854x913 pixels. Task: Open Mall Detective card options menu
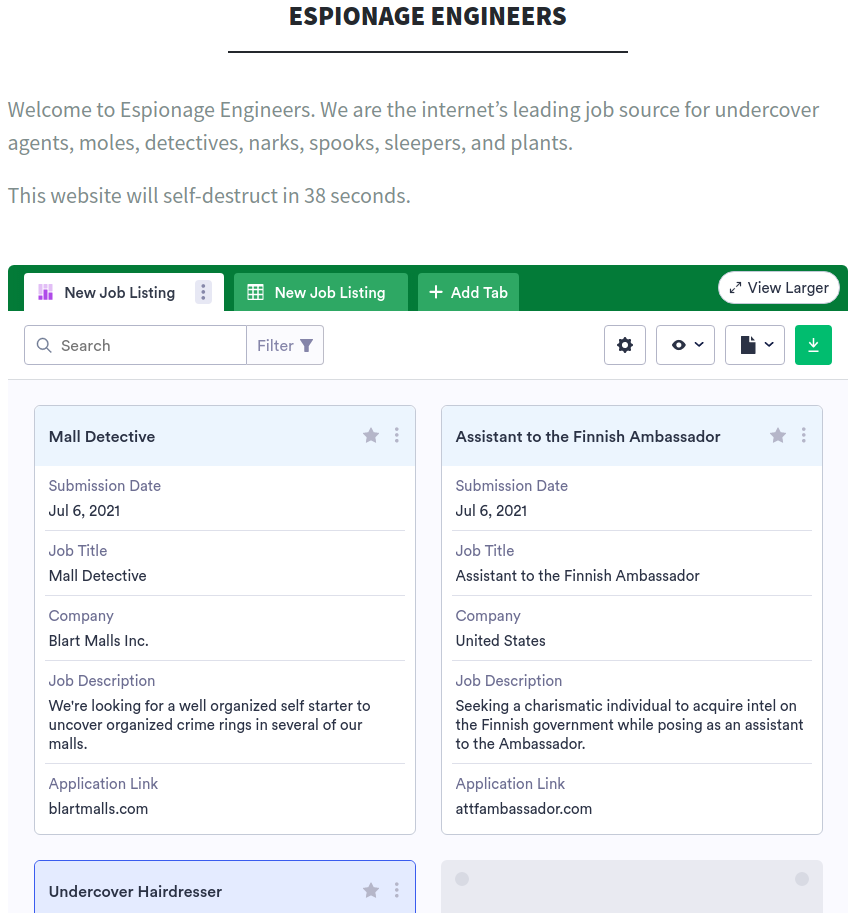[x=397, y=436]
